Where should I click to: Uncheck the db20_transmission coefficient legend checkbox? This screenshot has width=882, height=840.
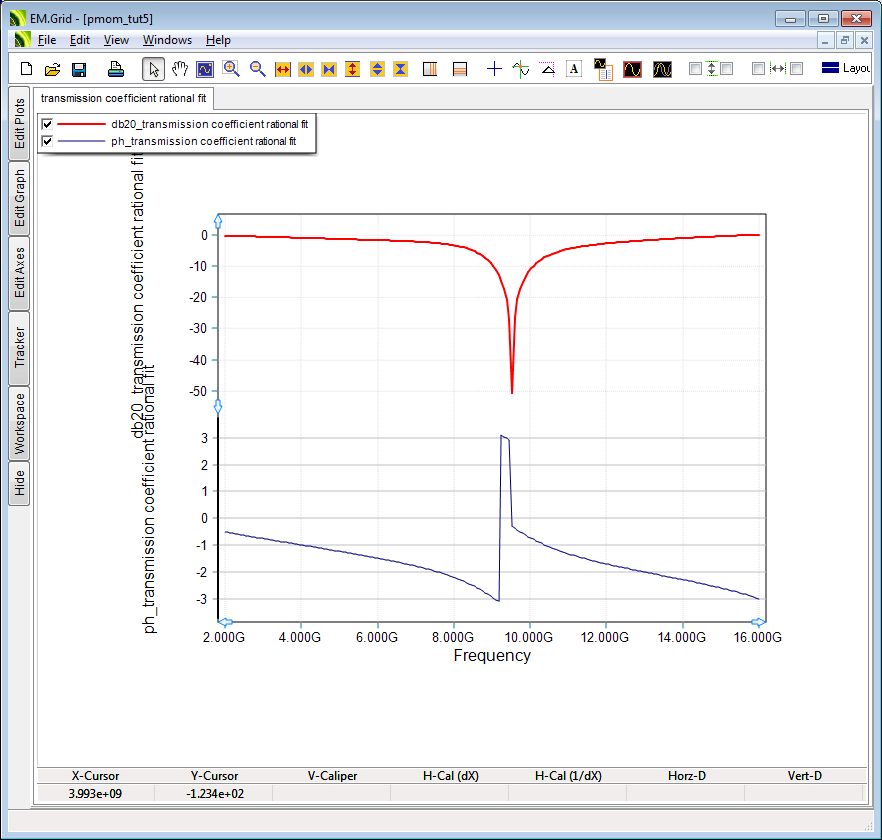tap(46, 124)
